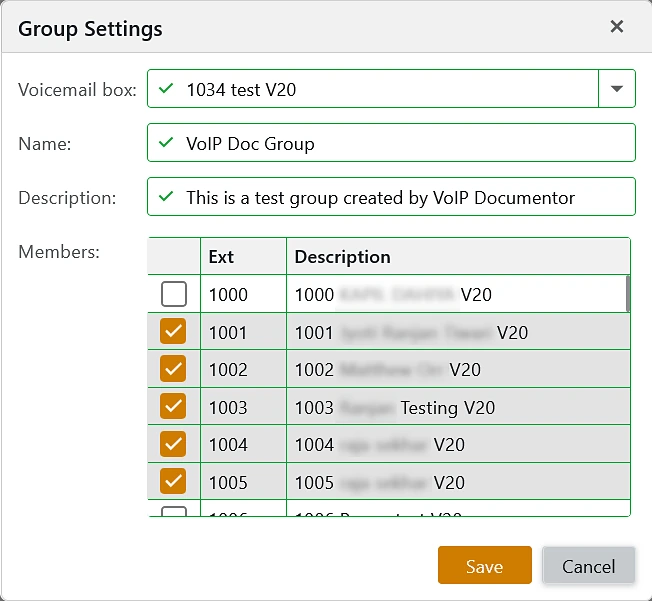652x601 pixels.
Task: Uncheck the member checkbox for 1003
Action: (173, 406)
